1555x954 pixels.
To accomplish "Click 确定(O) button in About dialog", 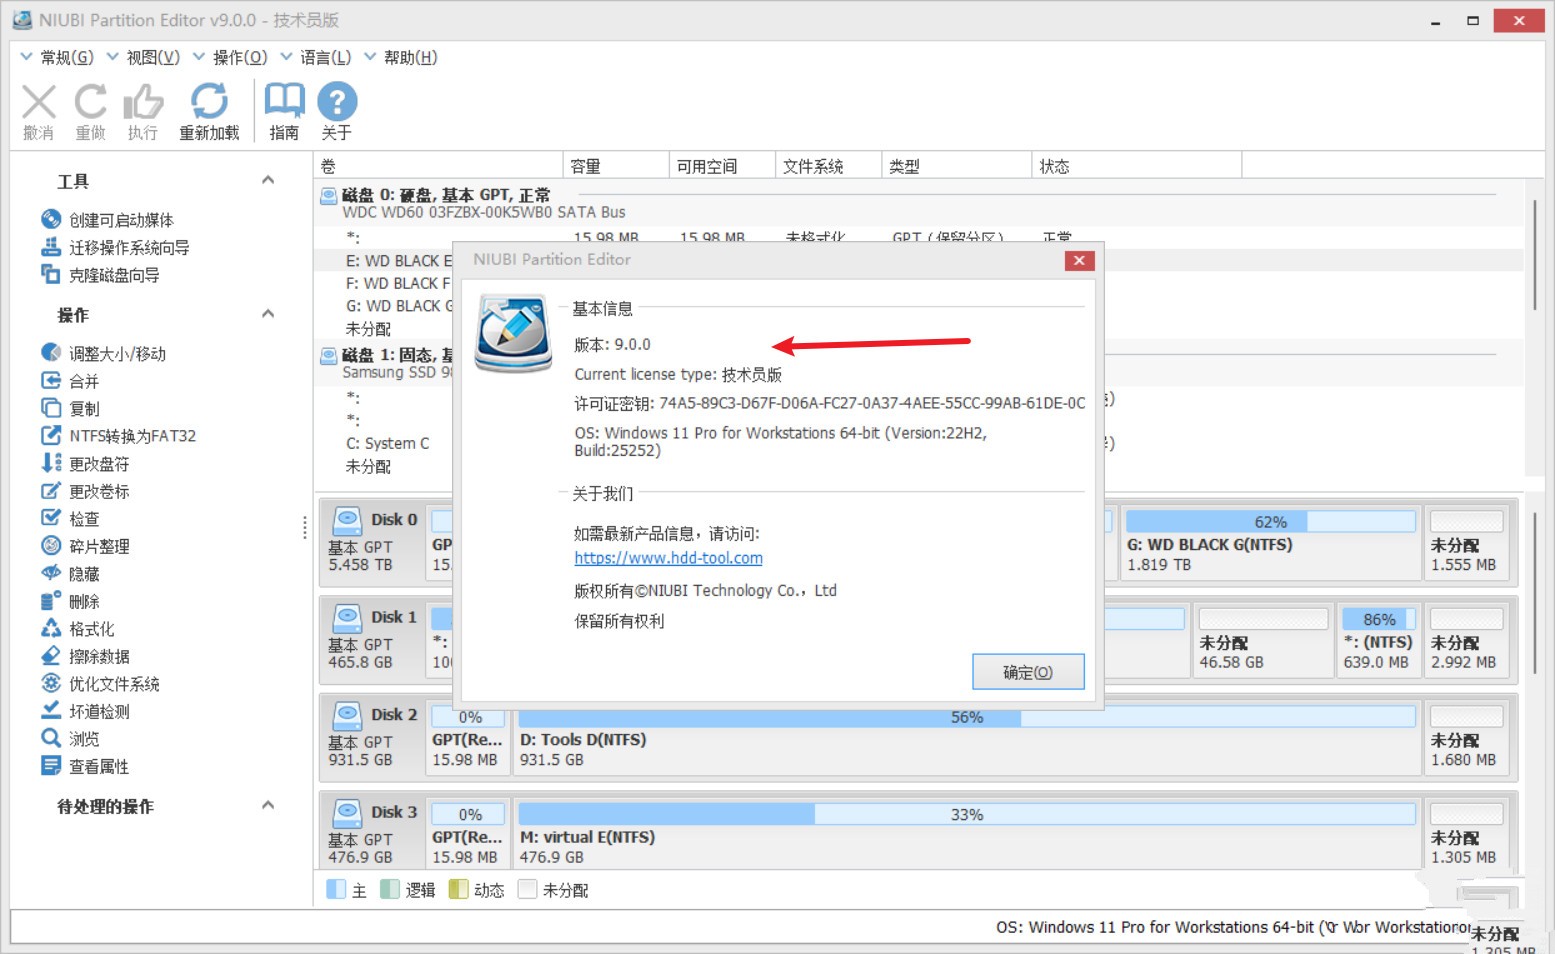I will tap(1028, 672).
